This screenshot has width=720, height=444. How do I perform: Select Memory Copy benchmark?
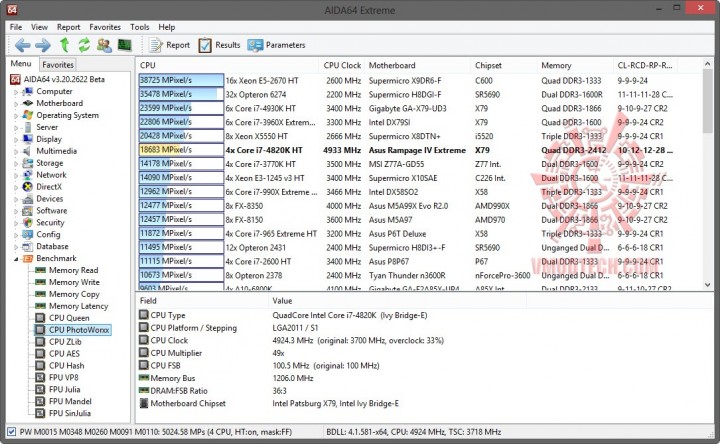pyautogui.click(x=74, y=294)
